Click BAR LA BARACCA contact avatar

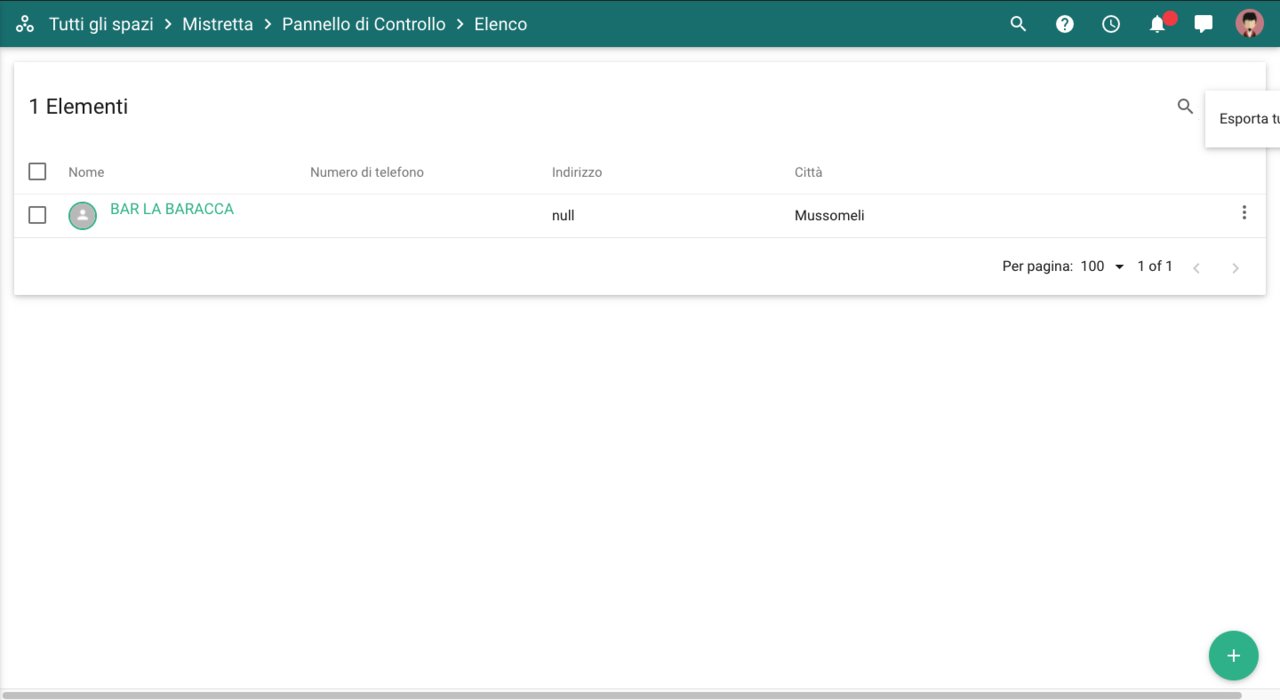tap(82, 215)
